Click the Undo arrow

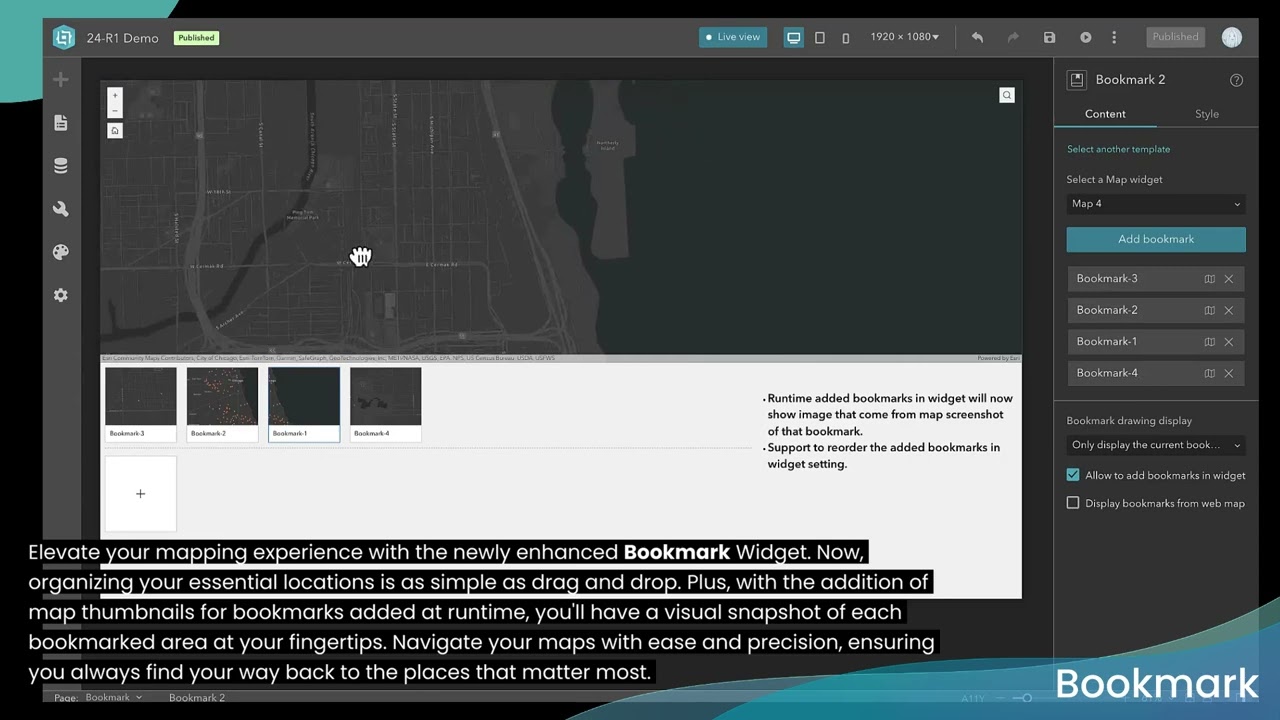[977, 37]
